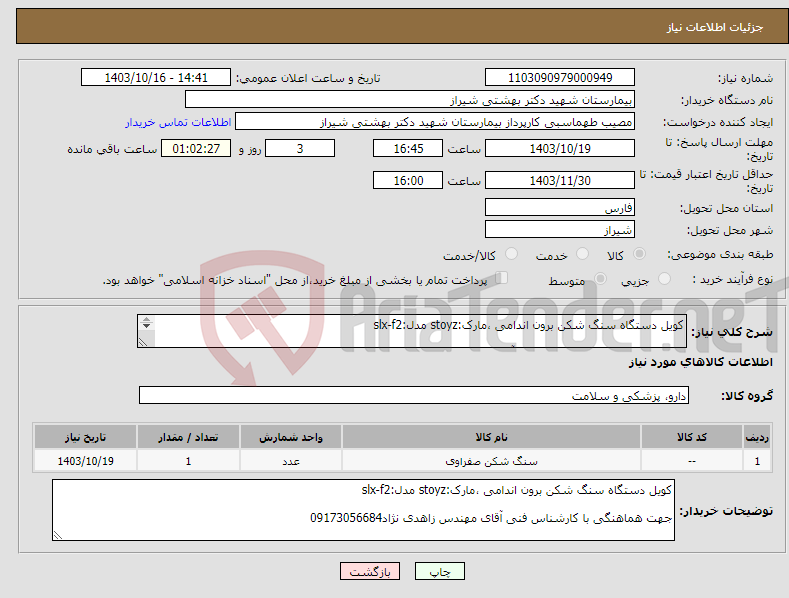Click the table date cell 1403/10/19
Image resolution: width=789 pixels, height=598 pixels.
[x=86, y=461]
